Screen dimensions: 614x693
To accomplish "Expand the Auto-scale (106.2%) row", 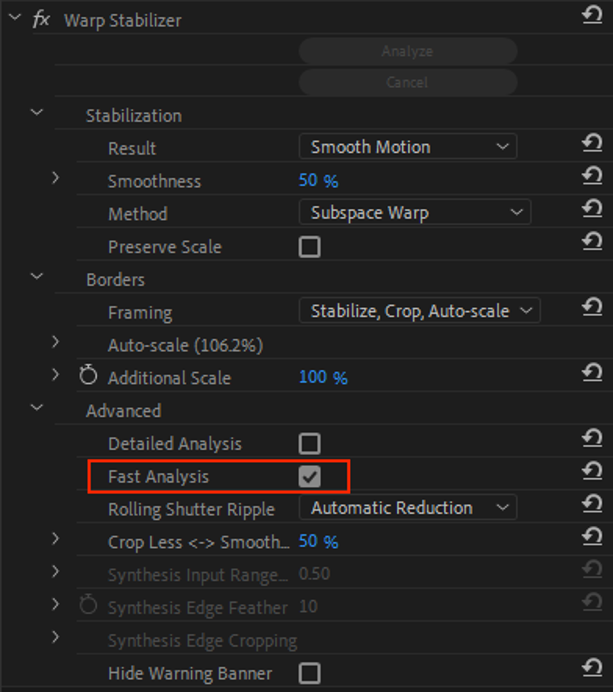I will (55, 342).
